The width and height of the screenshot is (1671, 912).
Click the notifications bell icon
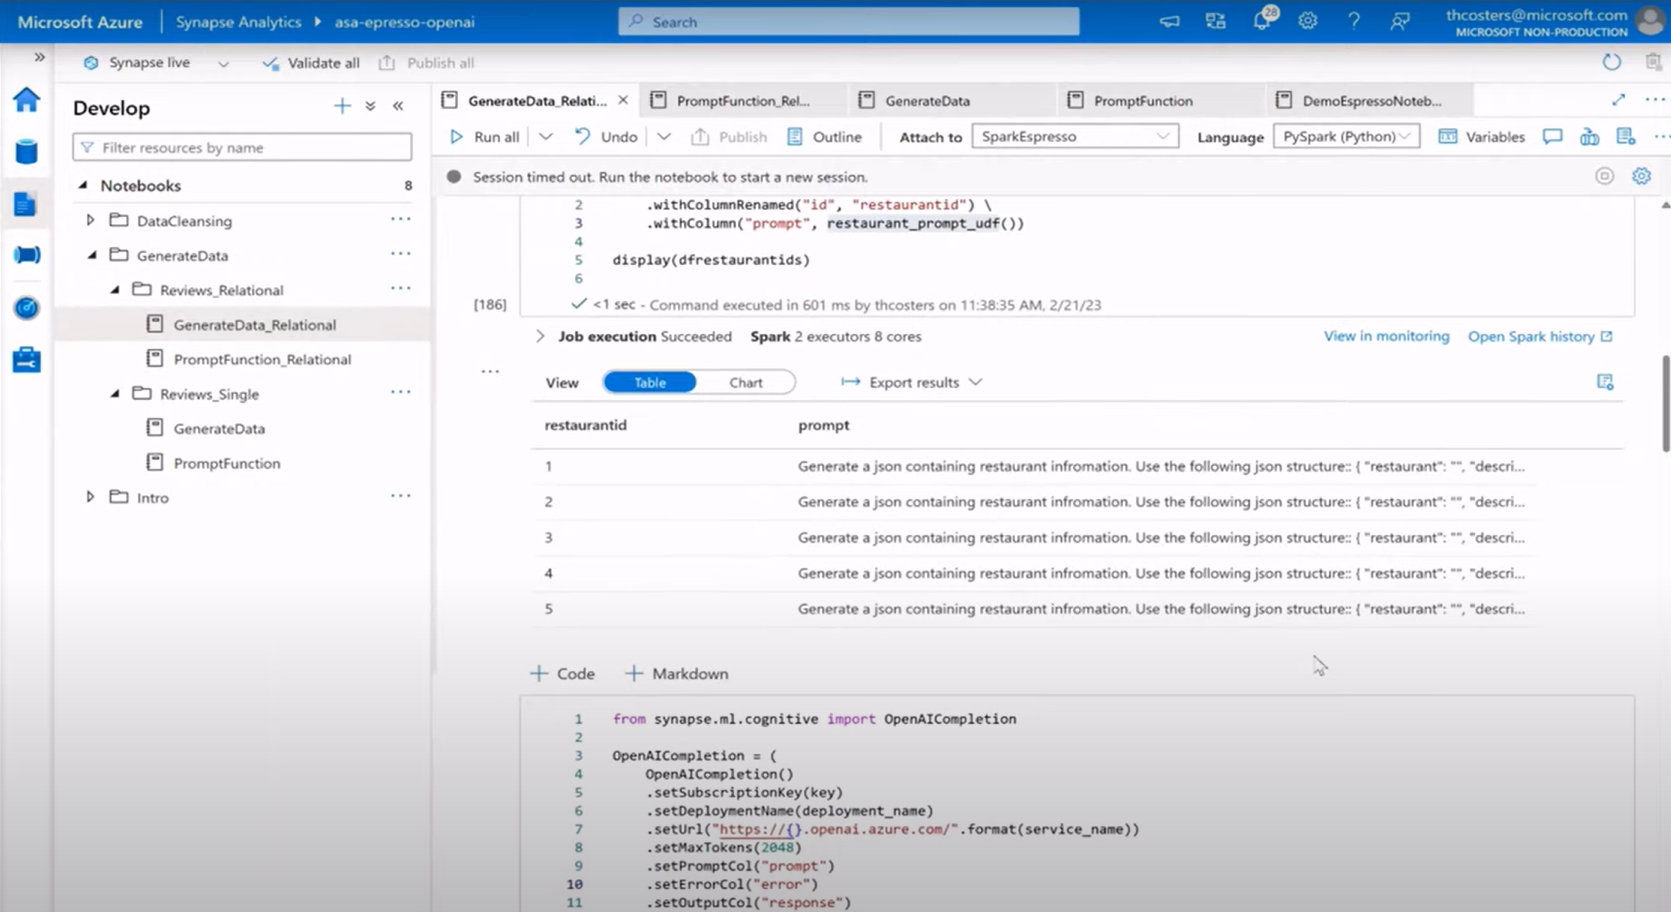tap(1263, 20)
